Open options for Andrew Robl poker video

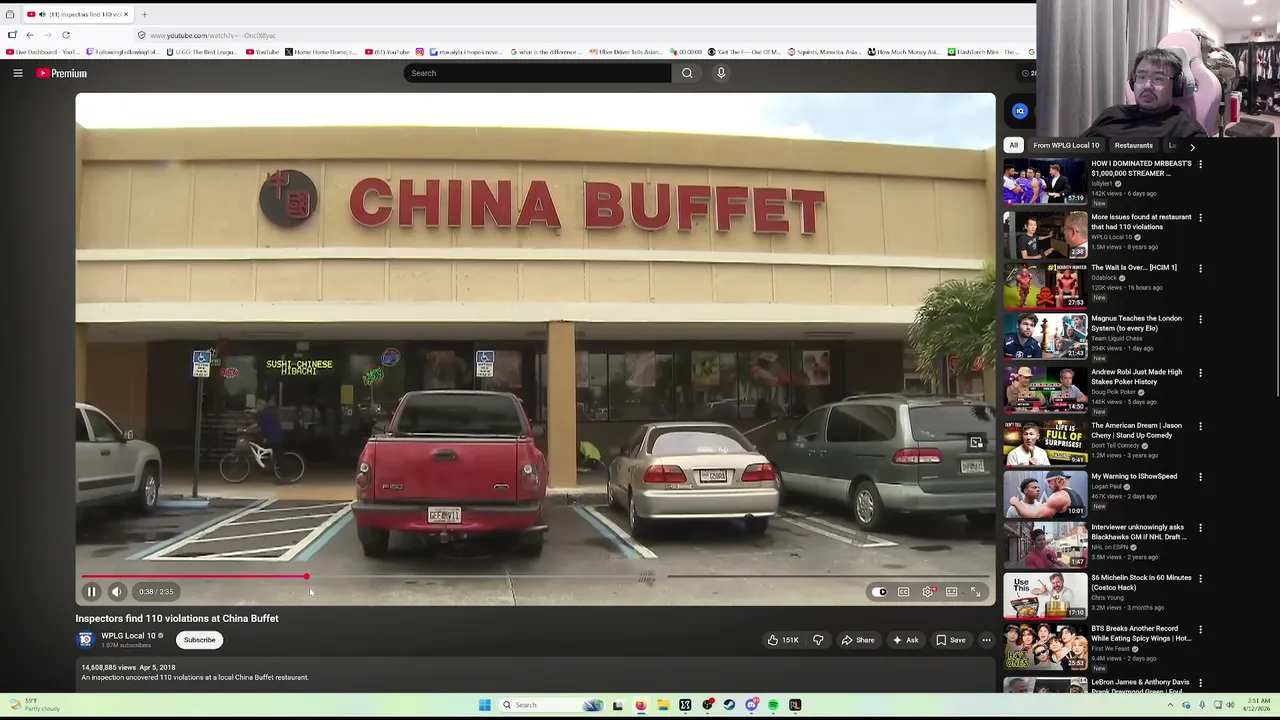(x=1200, y=373)
